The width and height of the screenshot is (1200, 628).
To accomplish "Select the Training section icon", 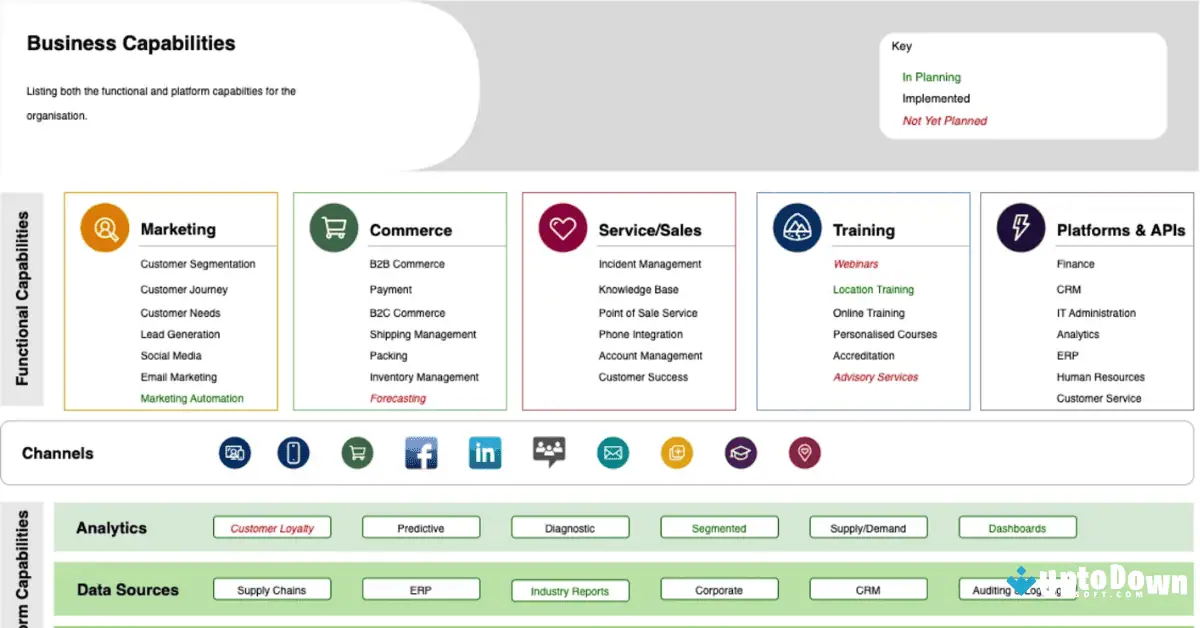I will point(797,229).
